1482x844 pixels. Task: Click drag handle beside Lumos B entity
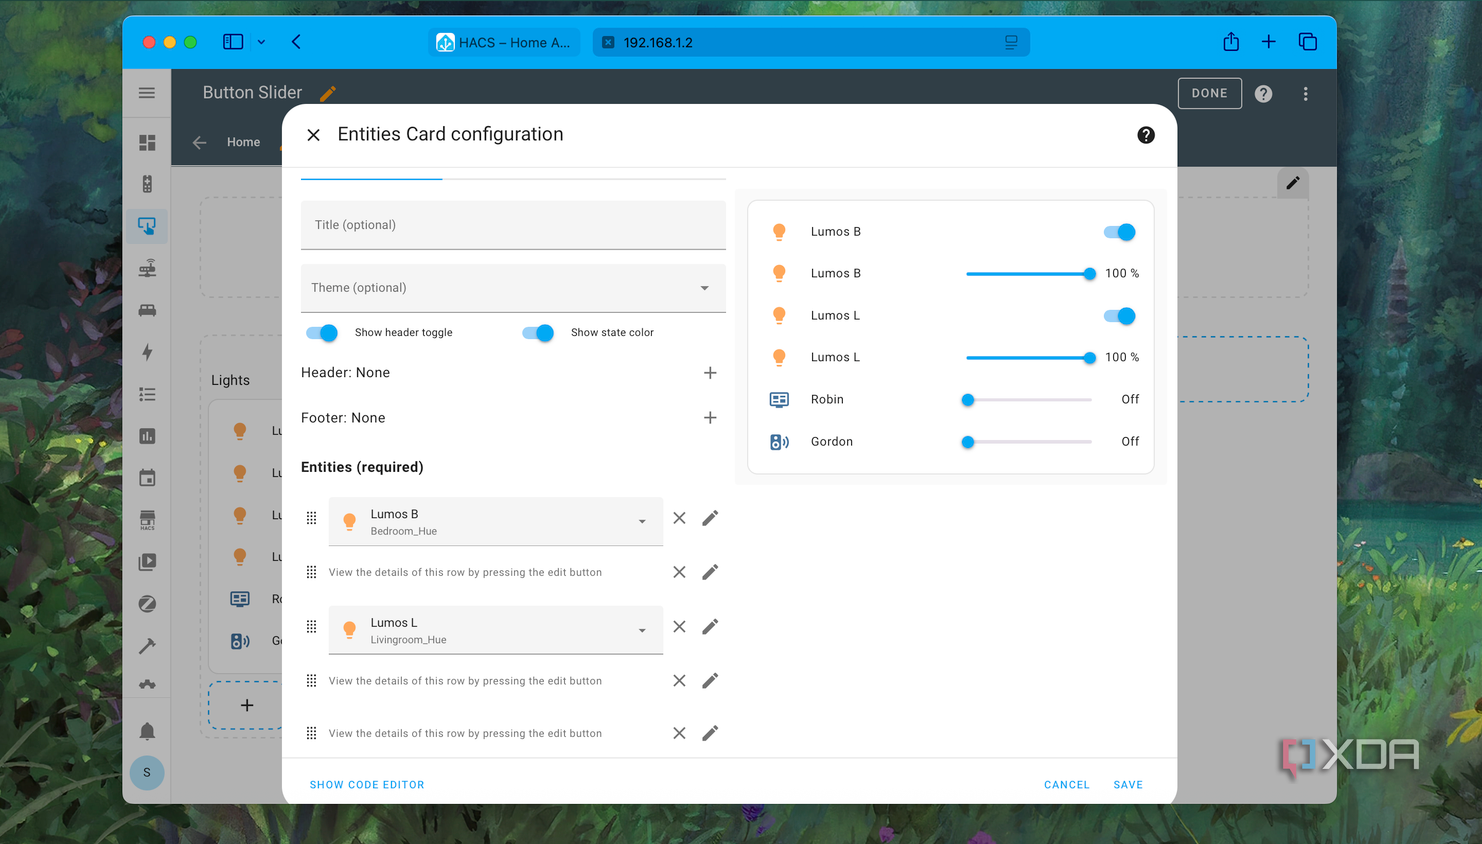pyautogui.click(x=311, y=518)
